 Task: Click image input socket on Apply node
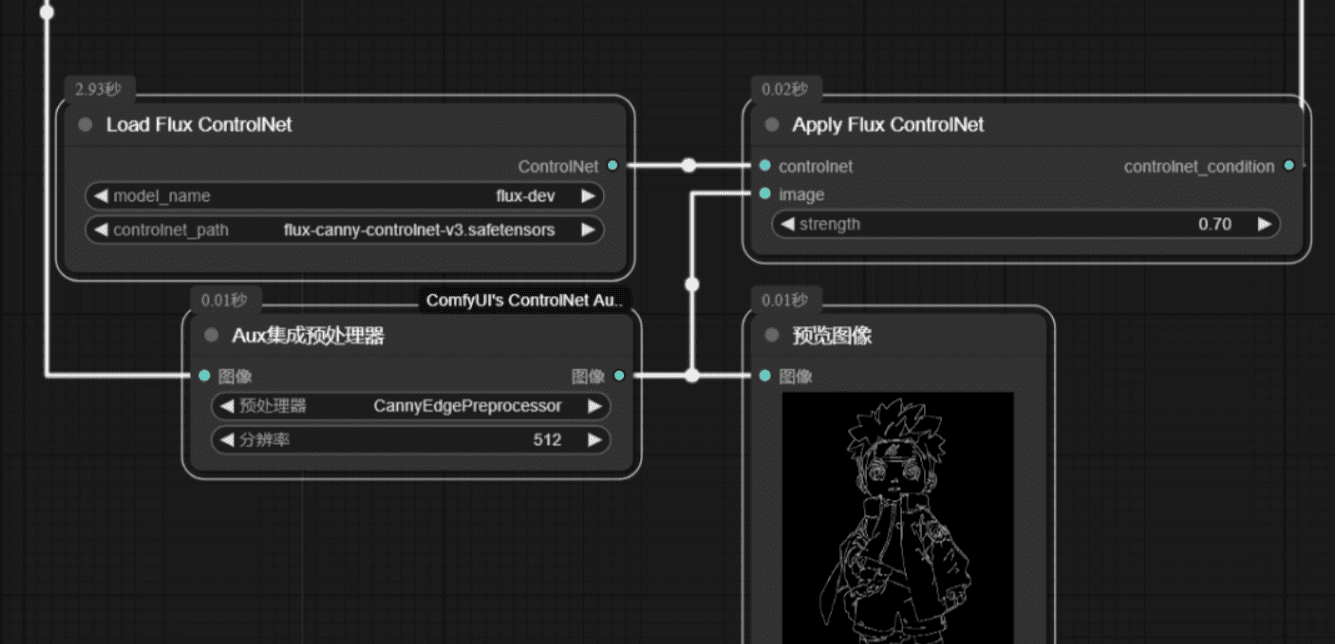765,194
